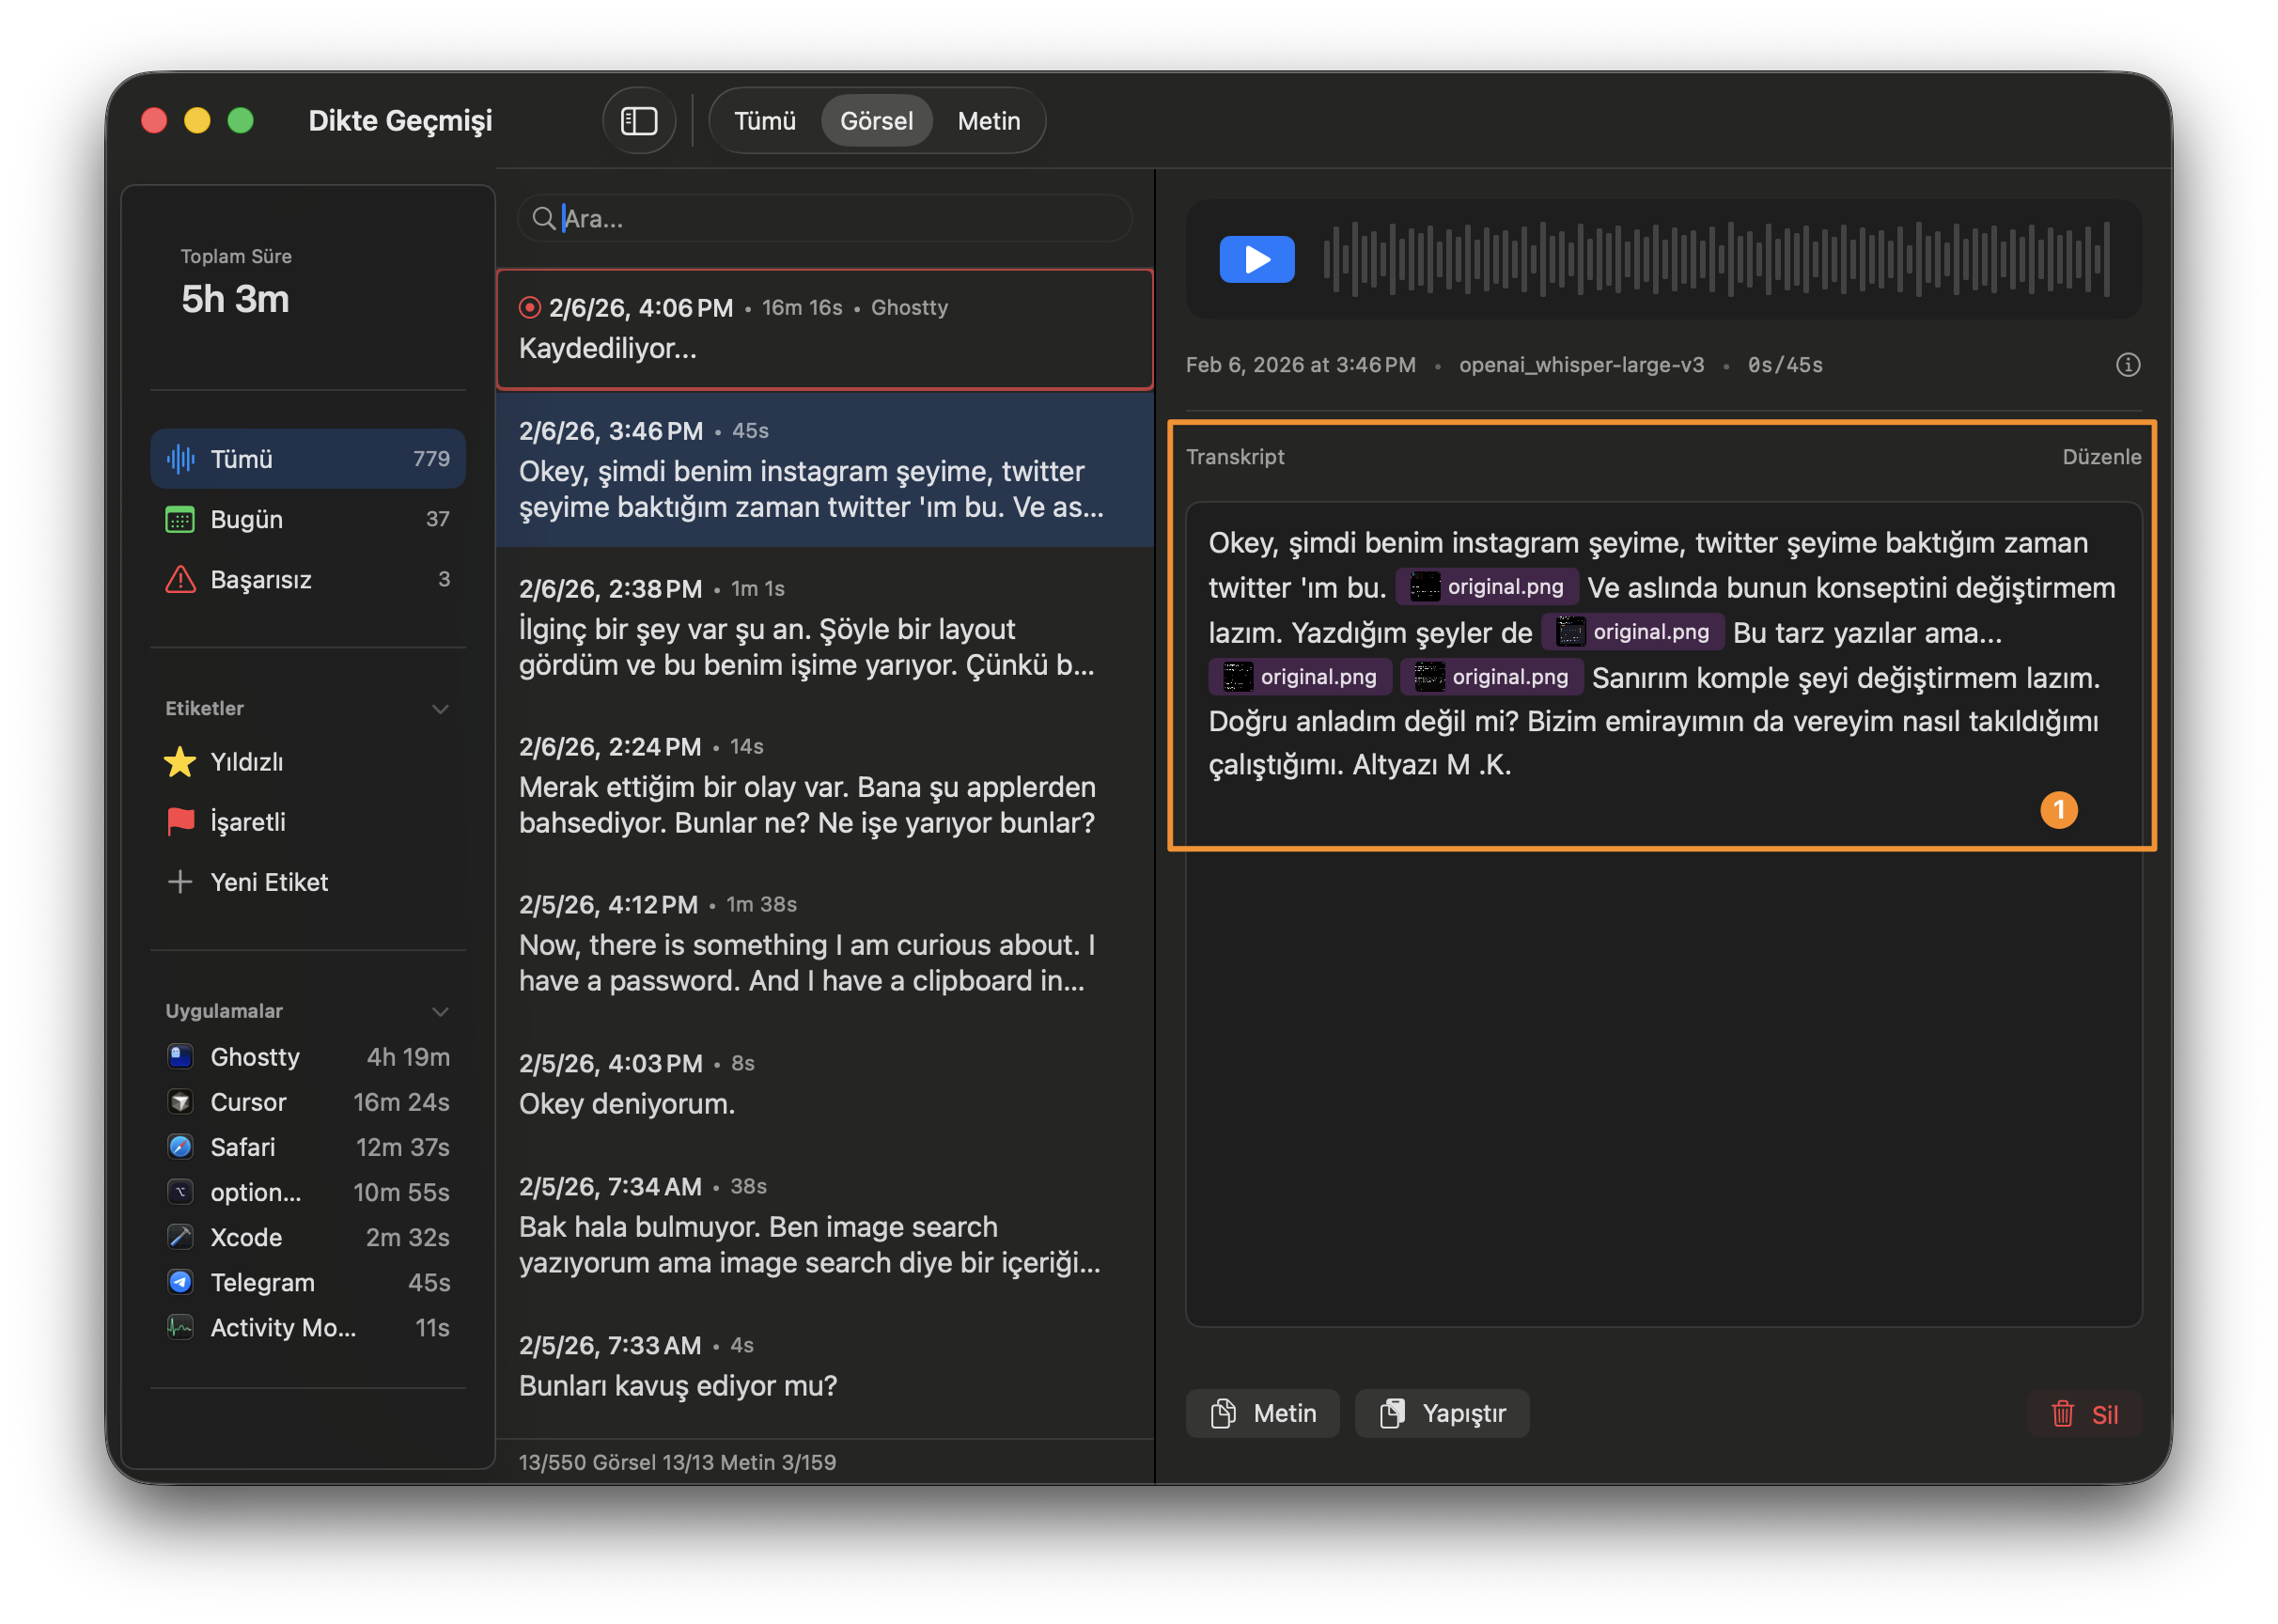Viewport: 2278px width, 1624px height.
Task: Toggle the sidebar visibility icon
Action: coord(639,120)
